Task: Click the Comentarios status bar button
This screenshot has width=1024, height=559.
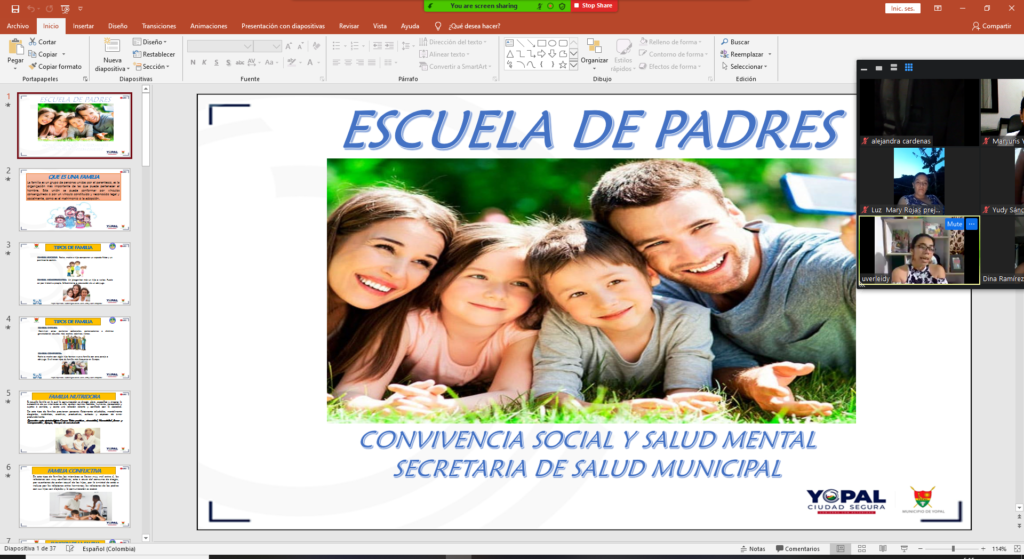Action: click(x=797, y=549)
